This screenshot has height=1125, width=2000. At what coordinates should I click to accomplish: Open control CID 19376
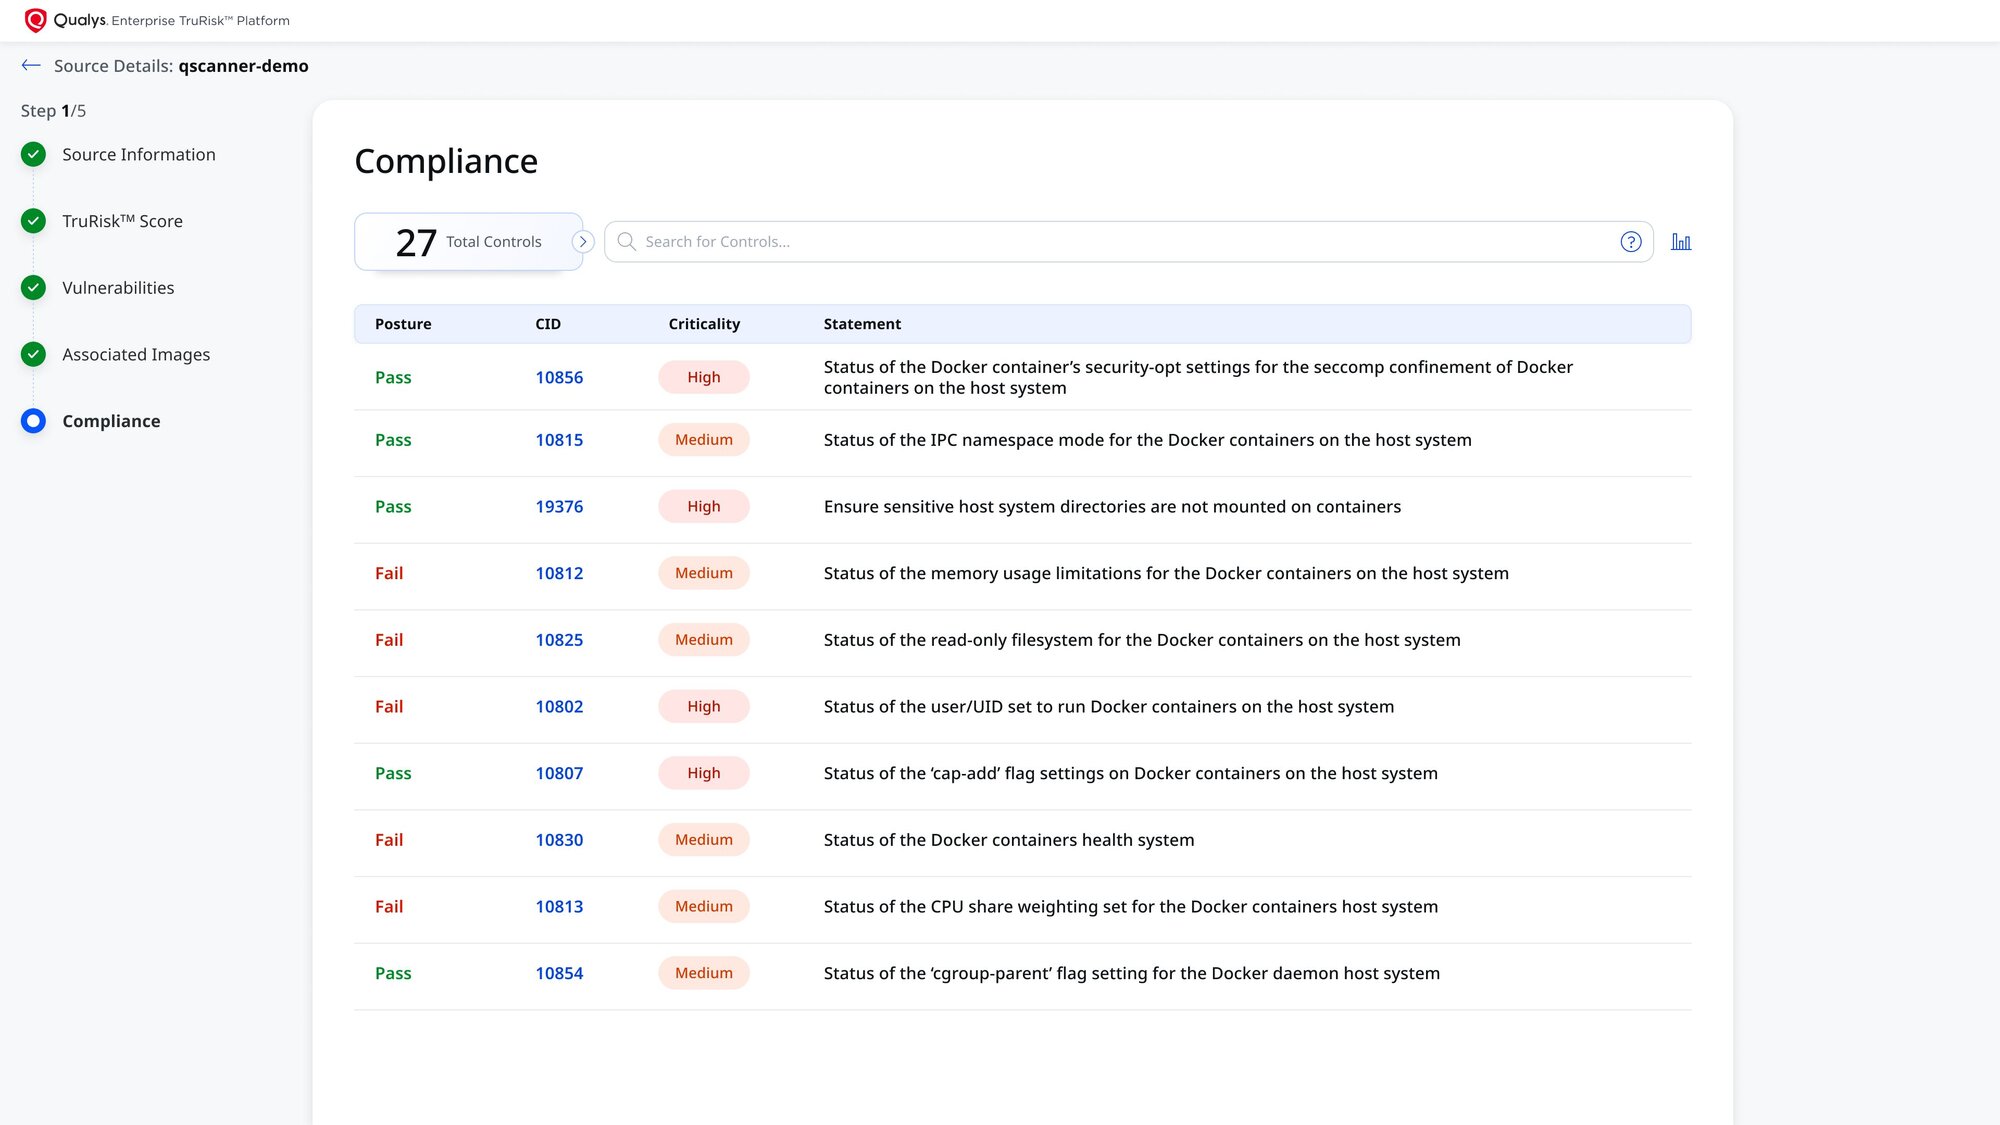click(559, 507)
